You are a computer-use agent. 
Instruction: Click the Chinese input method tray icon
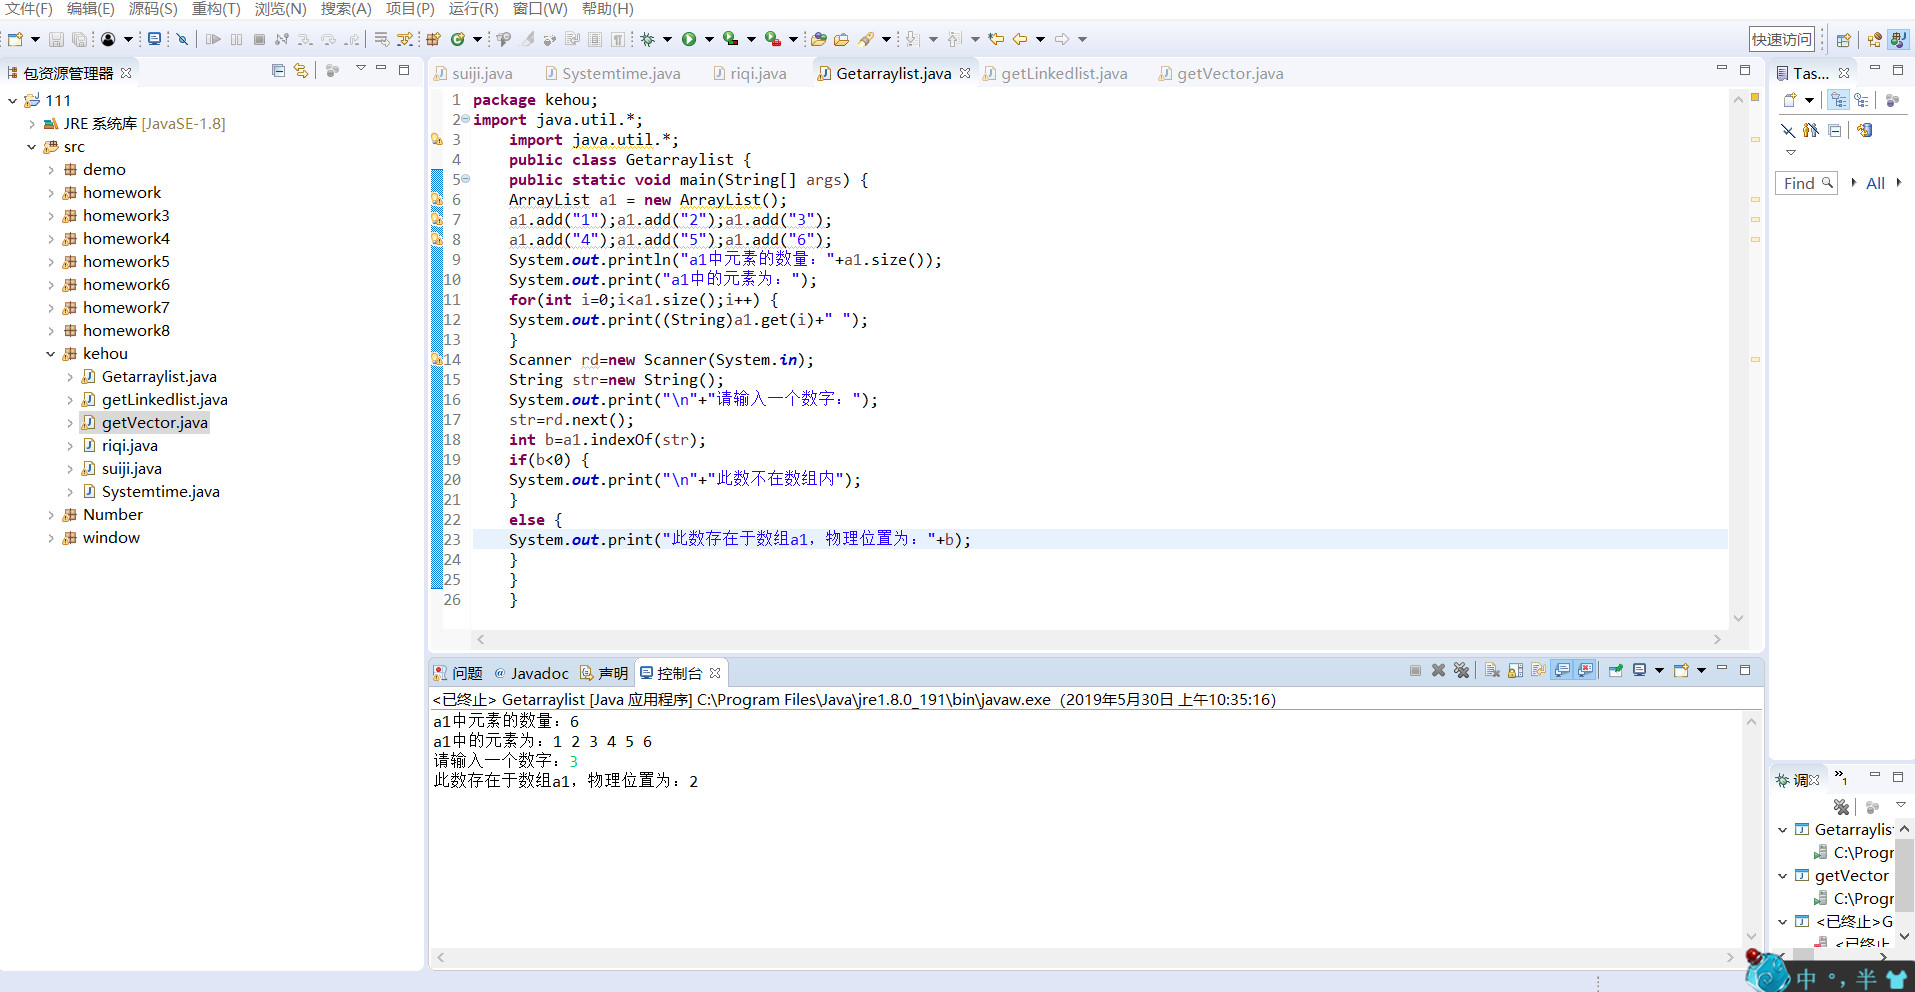pos(1806,978)
